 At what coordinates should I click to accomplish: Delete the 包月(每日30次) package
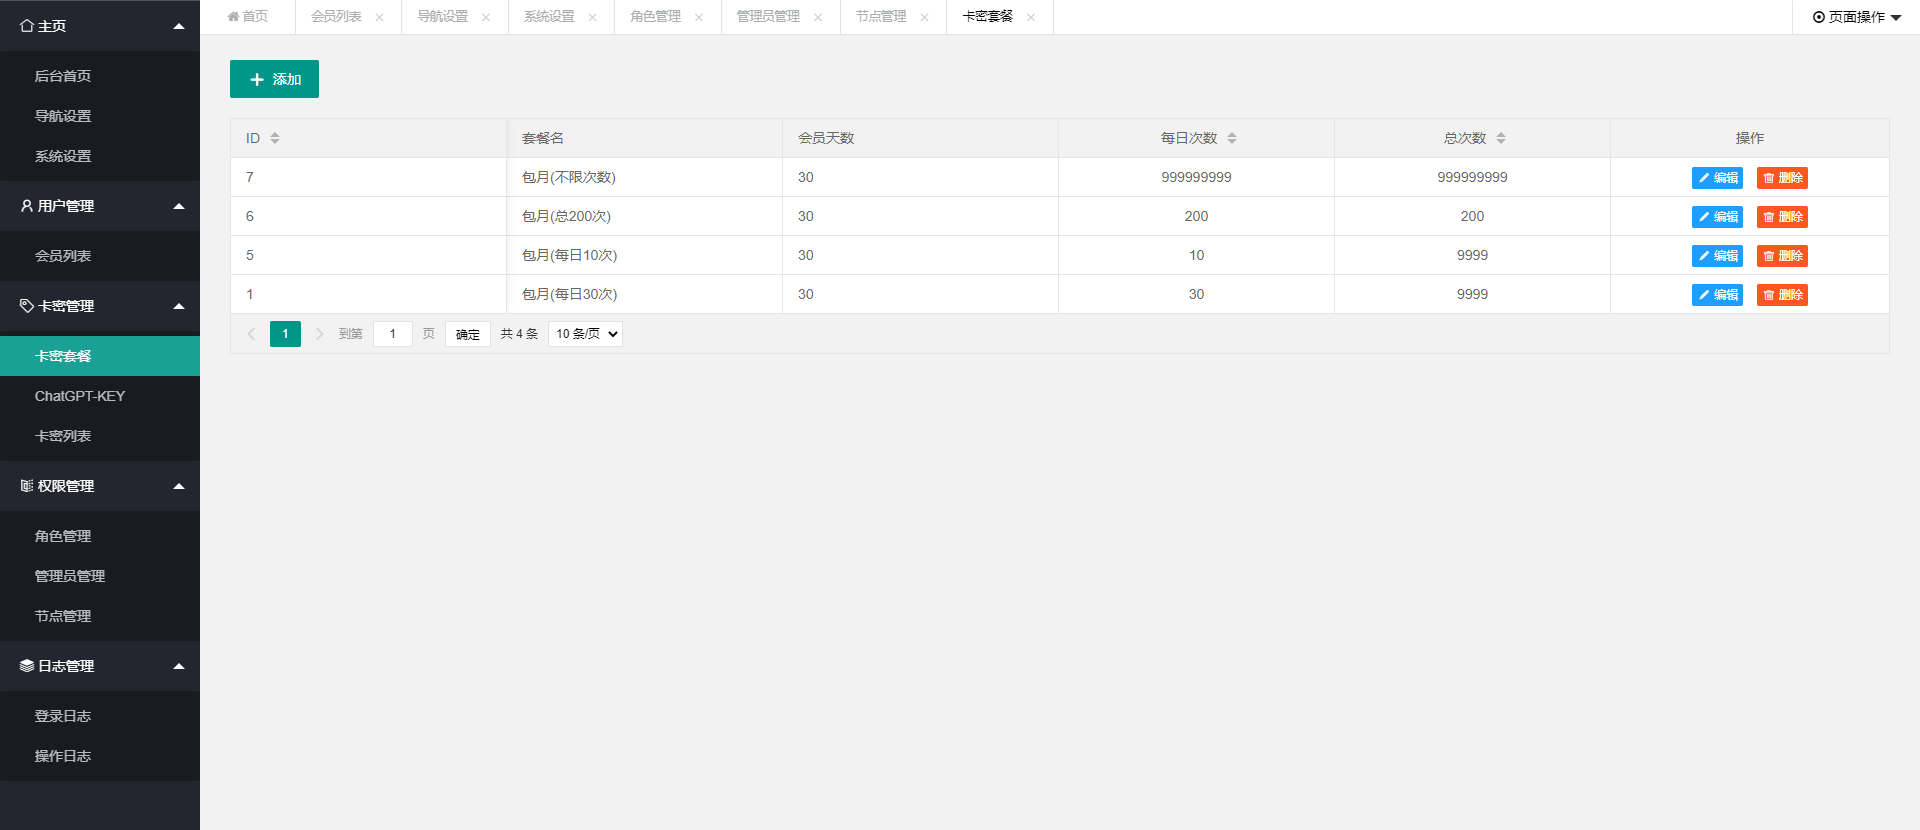click(1782, 295)
